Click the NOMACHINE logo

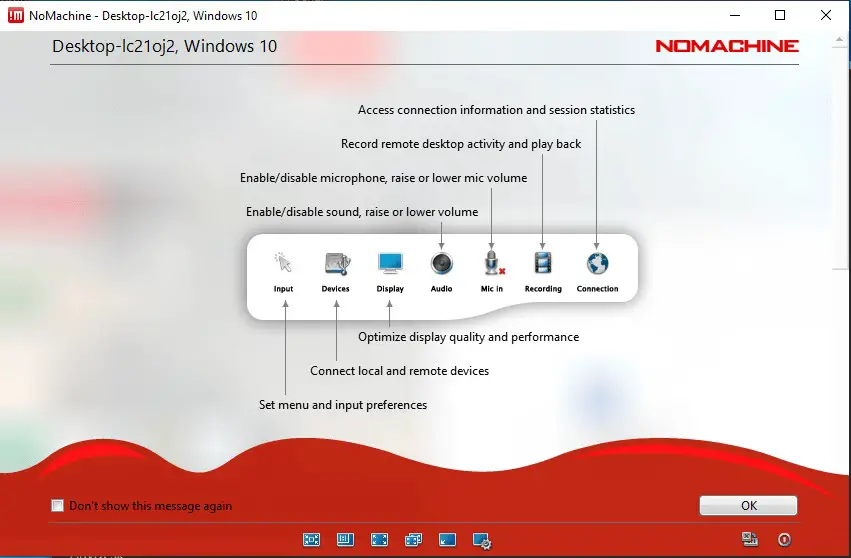(x=727, y=46)
